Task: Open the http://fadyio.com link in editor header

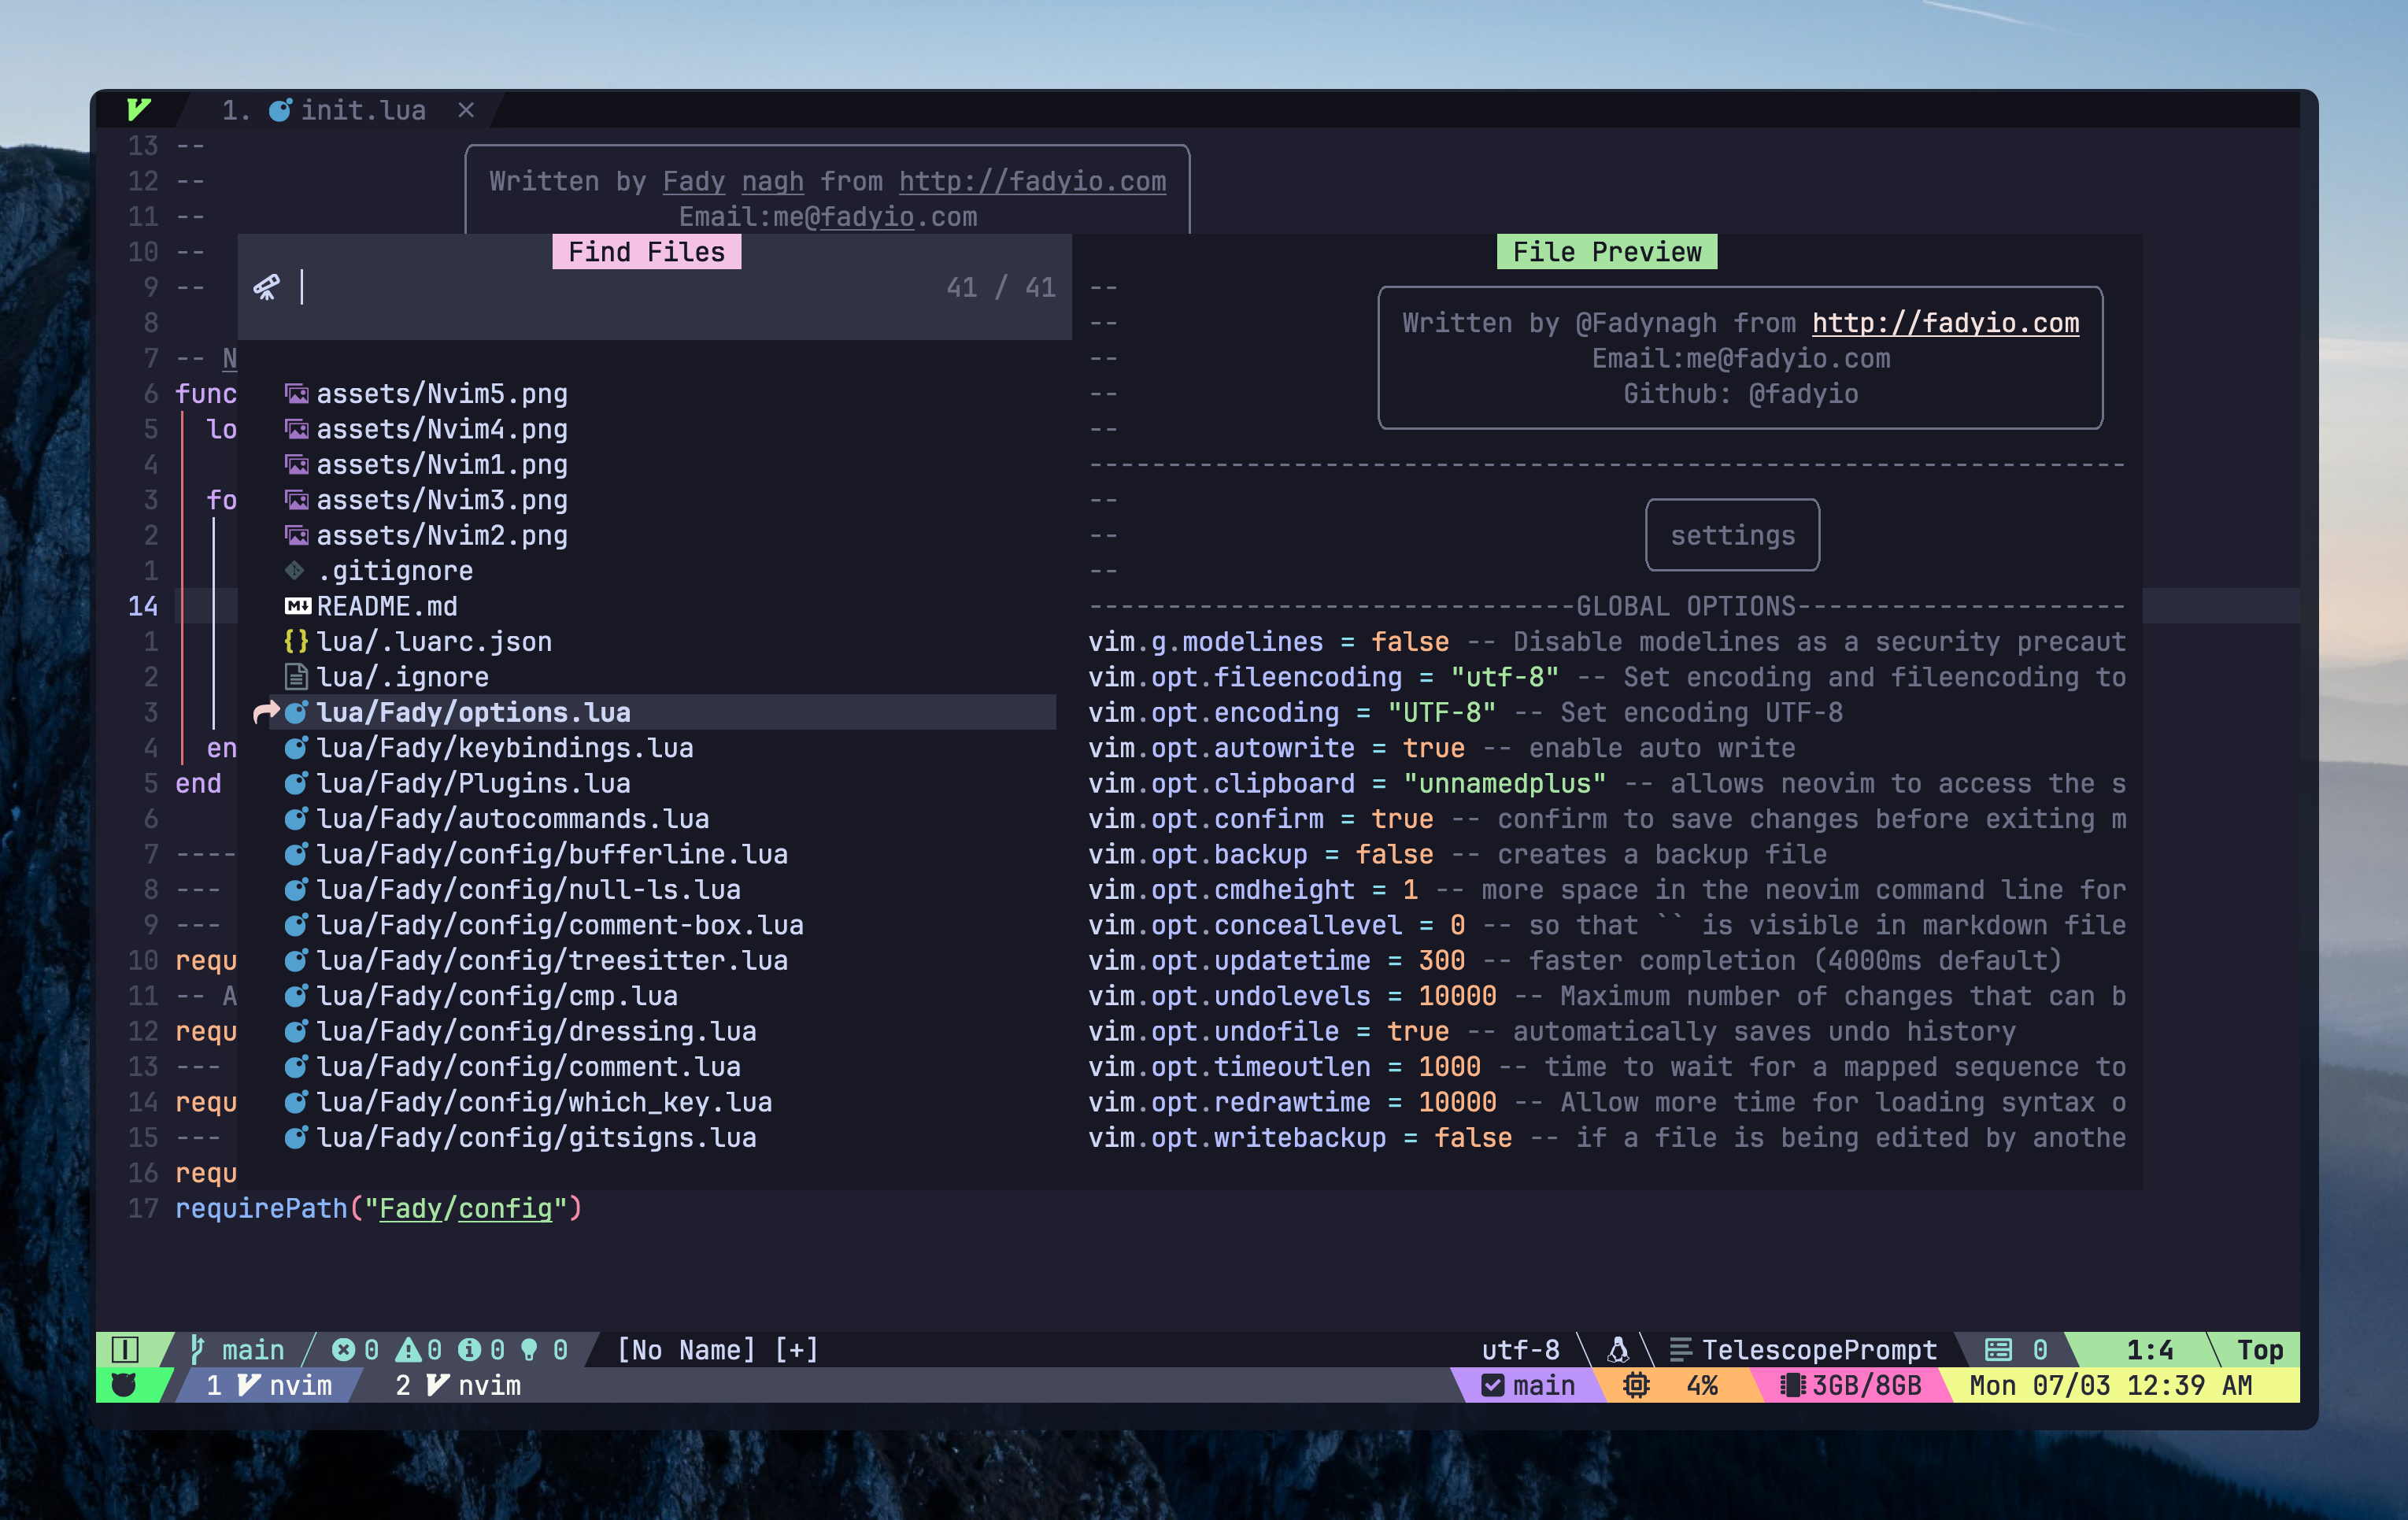Action: [1032, 181]
